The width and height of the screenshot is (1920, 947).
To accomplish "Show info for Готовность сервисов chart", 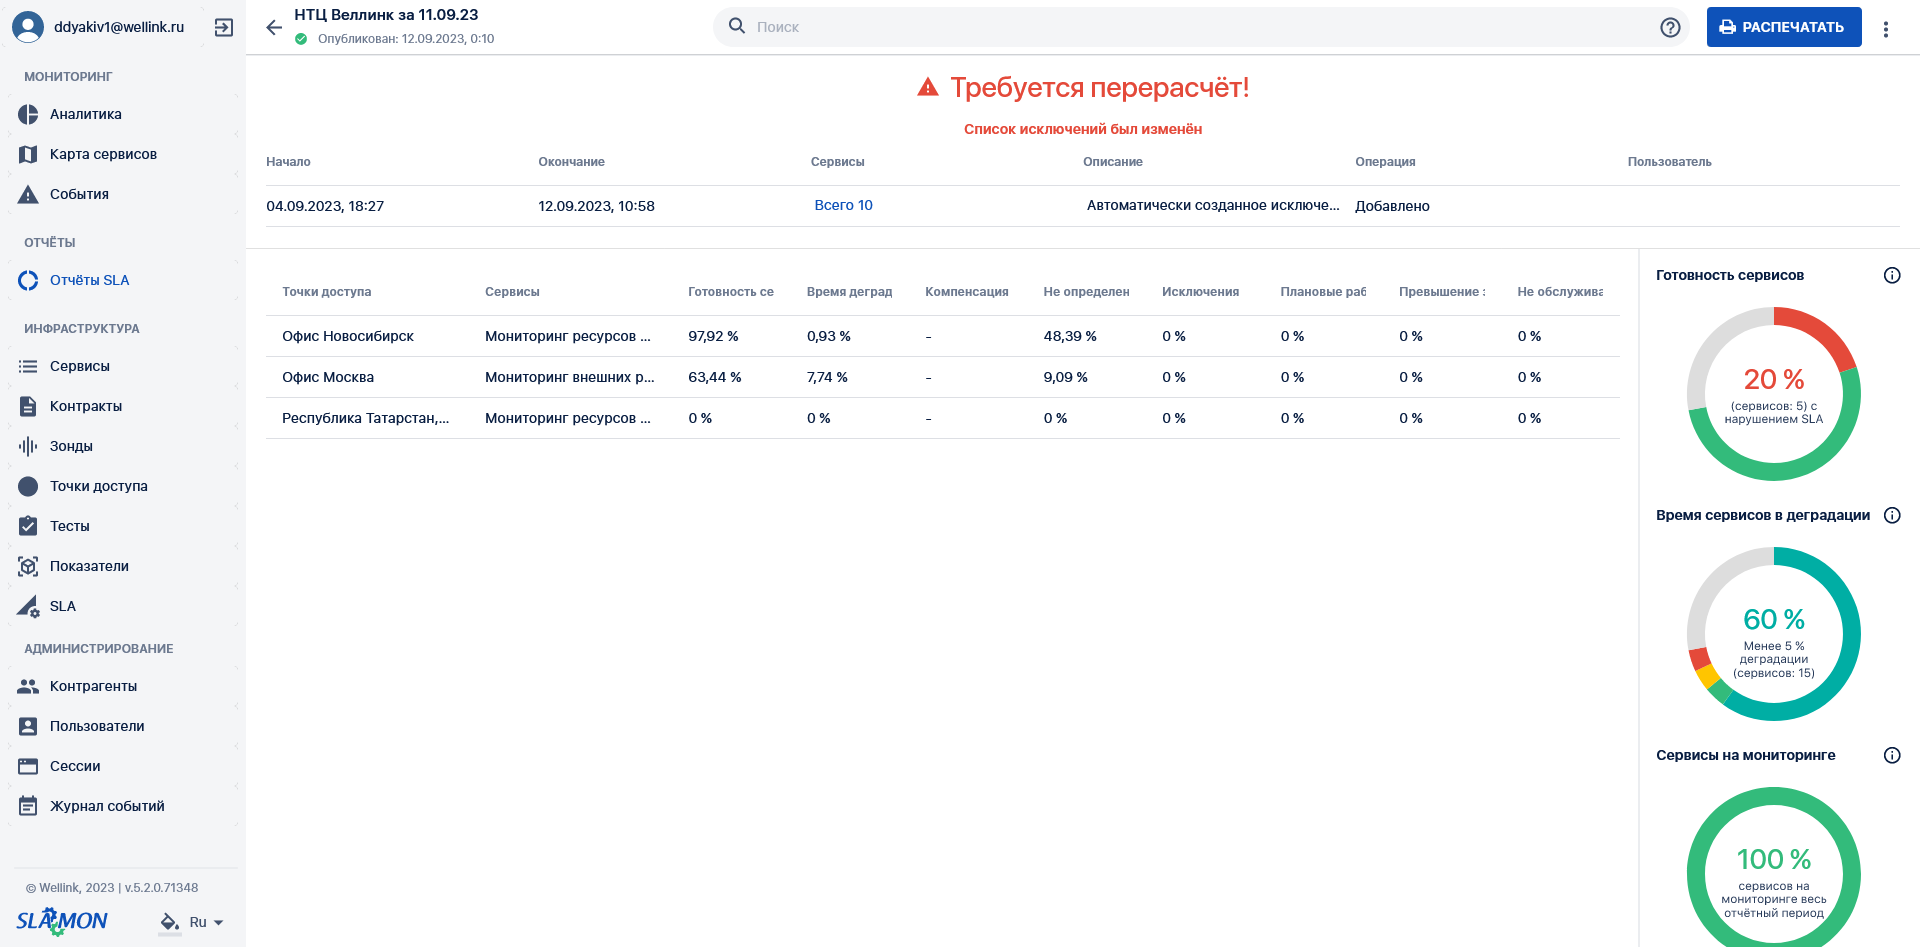I will [1892, 275].
